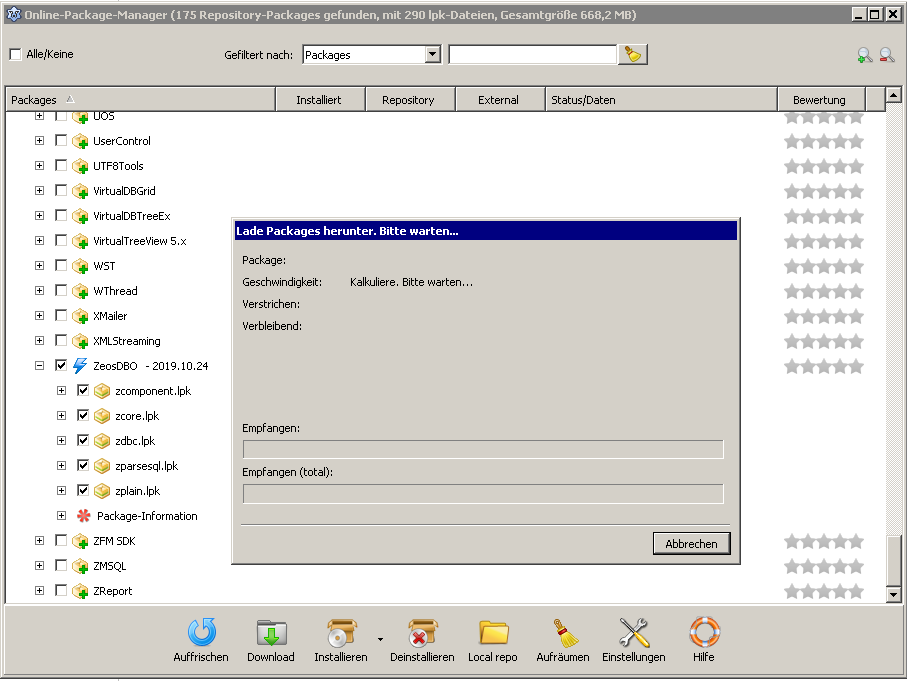
Task: Click the Installieren package icon
Action: point(341,633)
